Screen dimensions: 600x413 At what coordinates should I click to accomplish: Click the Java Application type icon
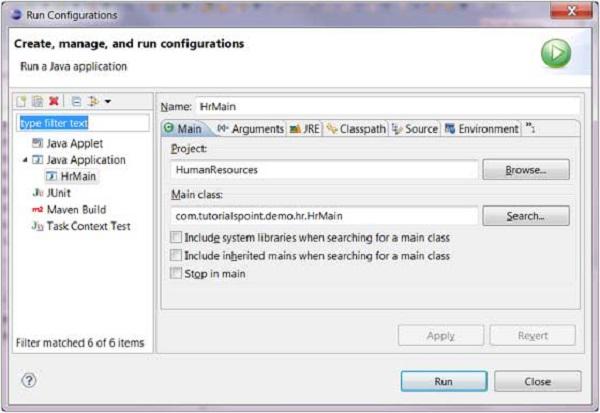click(x=38, y=160)
